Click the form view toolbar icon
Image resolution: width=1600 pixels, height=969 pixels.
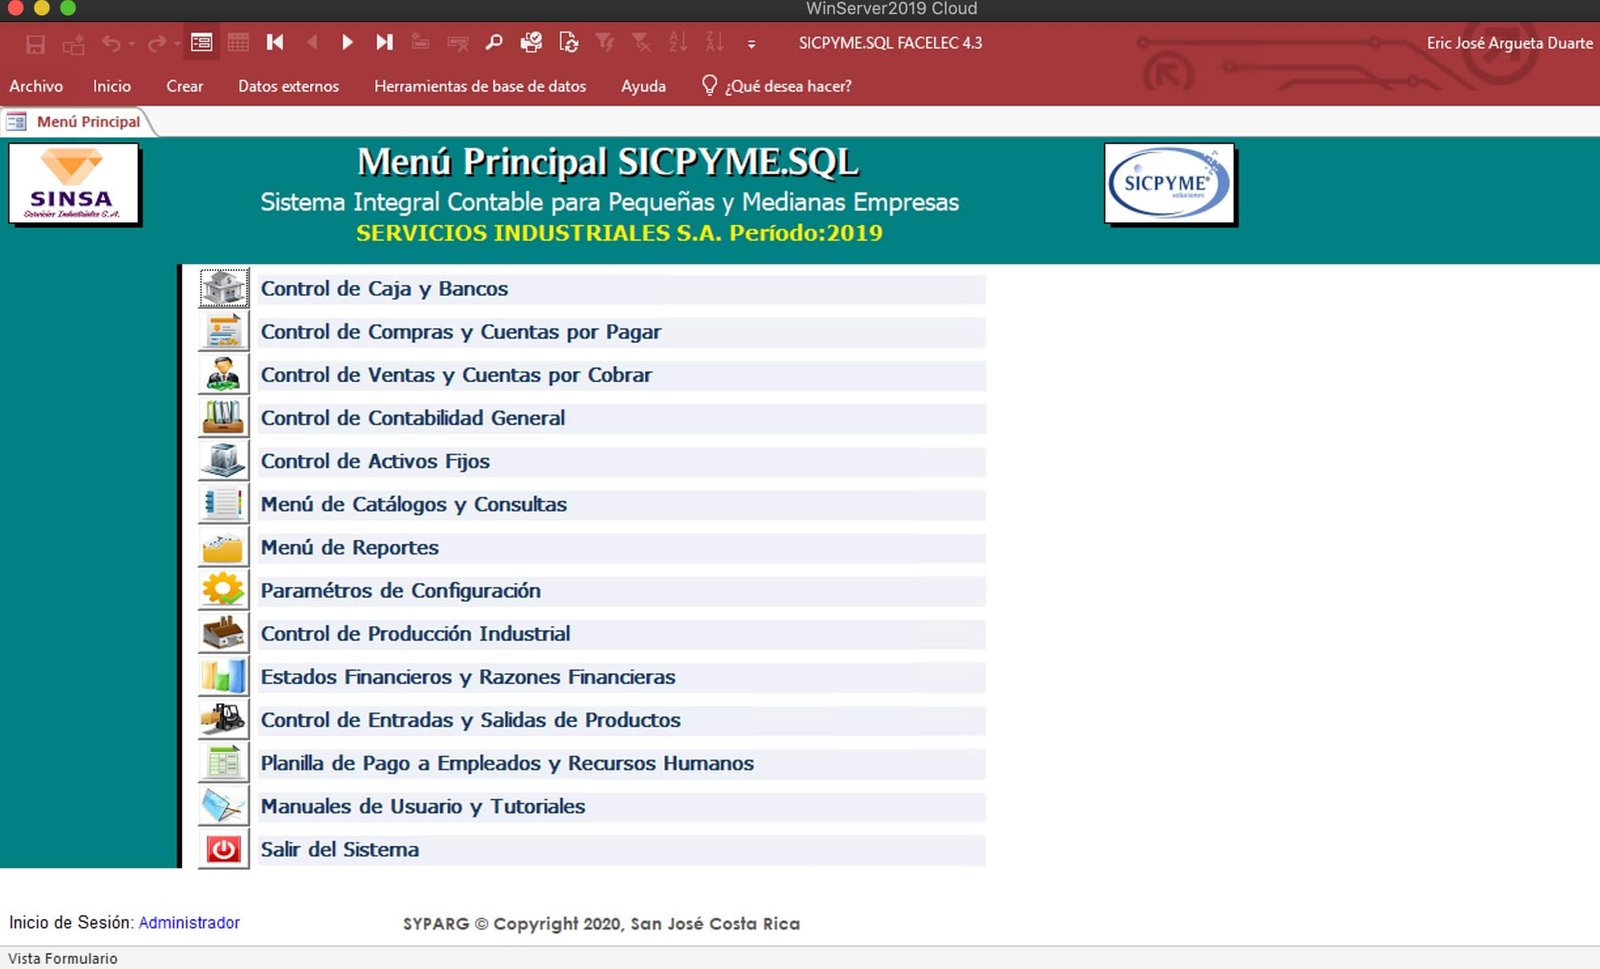tap(201, 43)
